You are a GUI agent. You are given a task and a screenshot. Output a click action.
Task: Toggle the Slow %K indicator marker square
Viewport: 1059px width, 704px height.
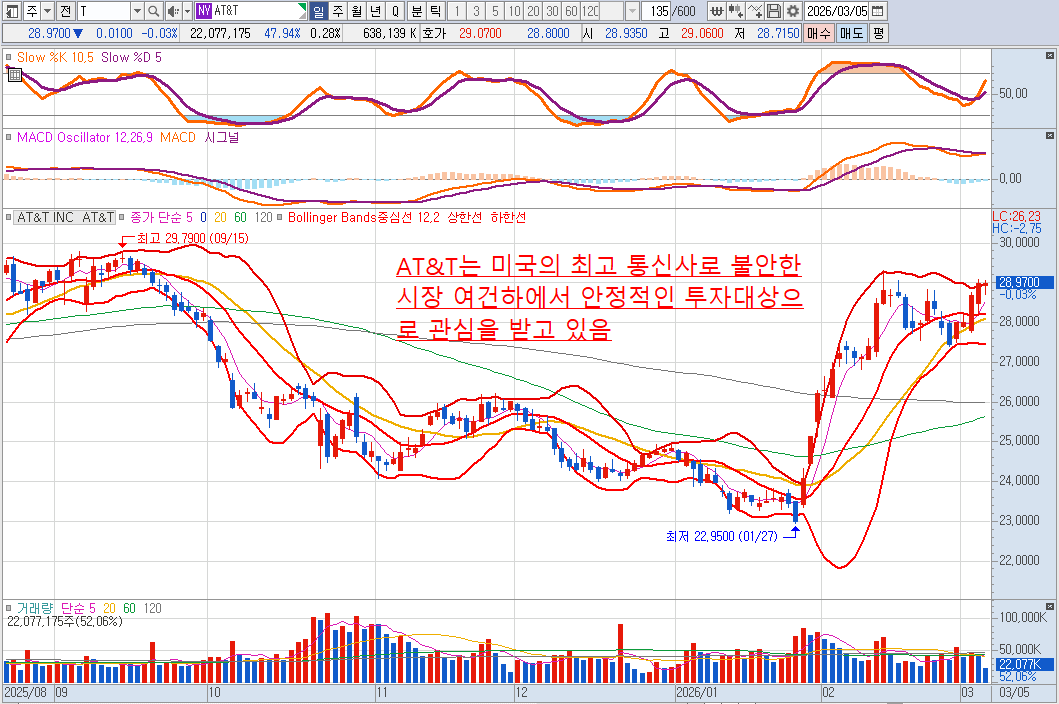(x=9, y=58)
